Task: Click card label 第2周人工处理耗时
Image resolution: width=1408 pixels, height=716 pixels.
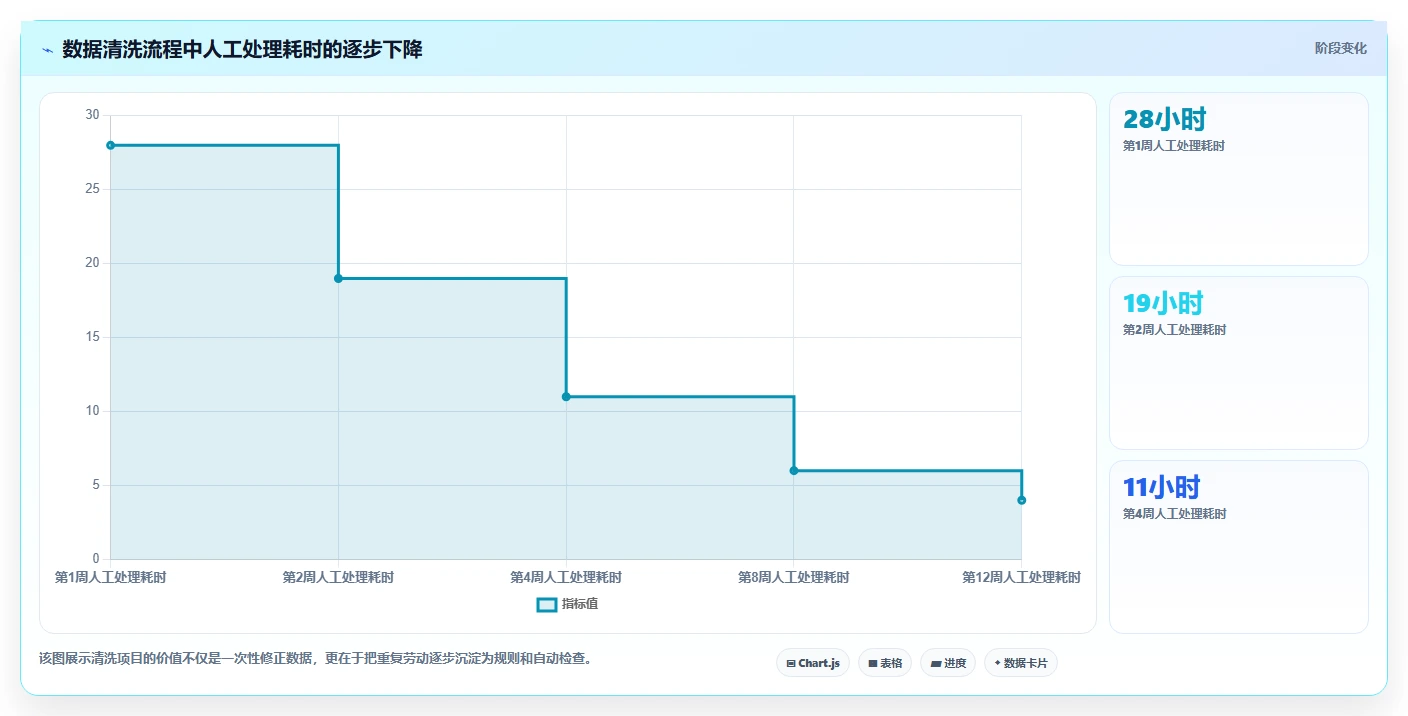Action: (1174, 330)
